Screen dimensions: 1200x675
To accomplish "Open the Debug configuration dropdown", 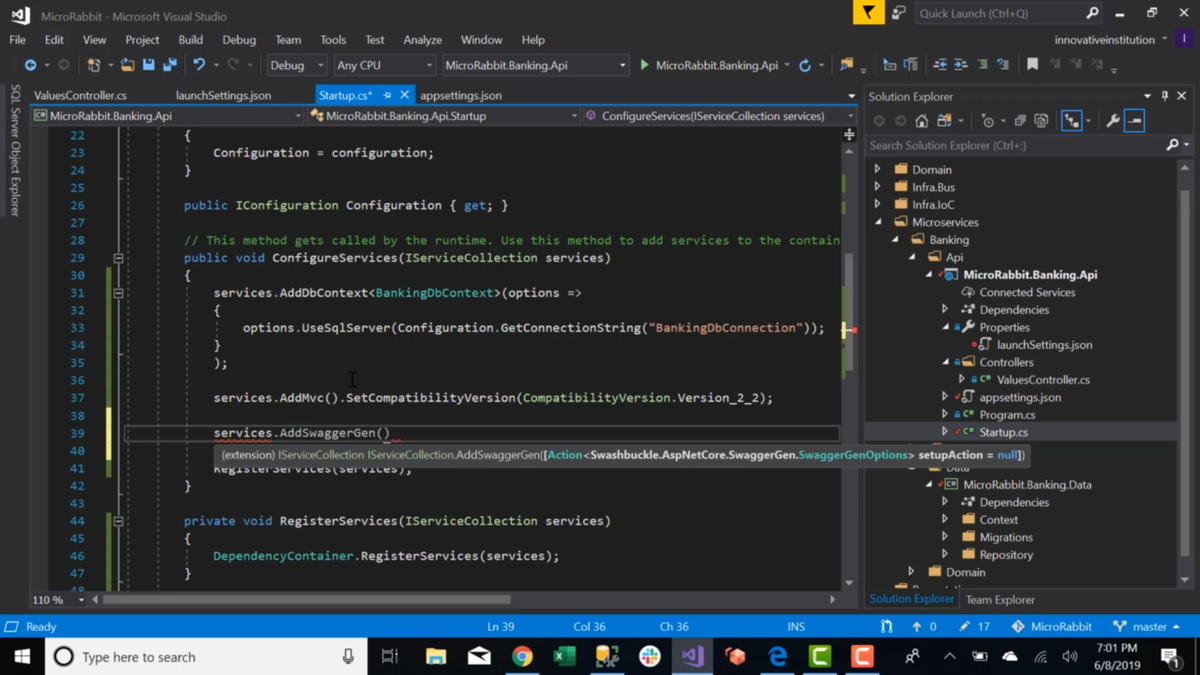I will click(297, 65).
